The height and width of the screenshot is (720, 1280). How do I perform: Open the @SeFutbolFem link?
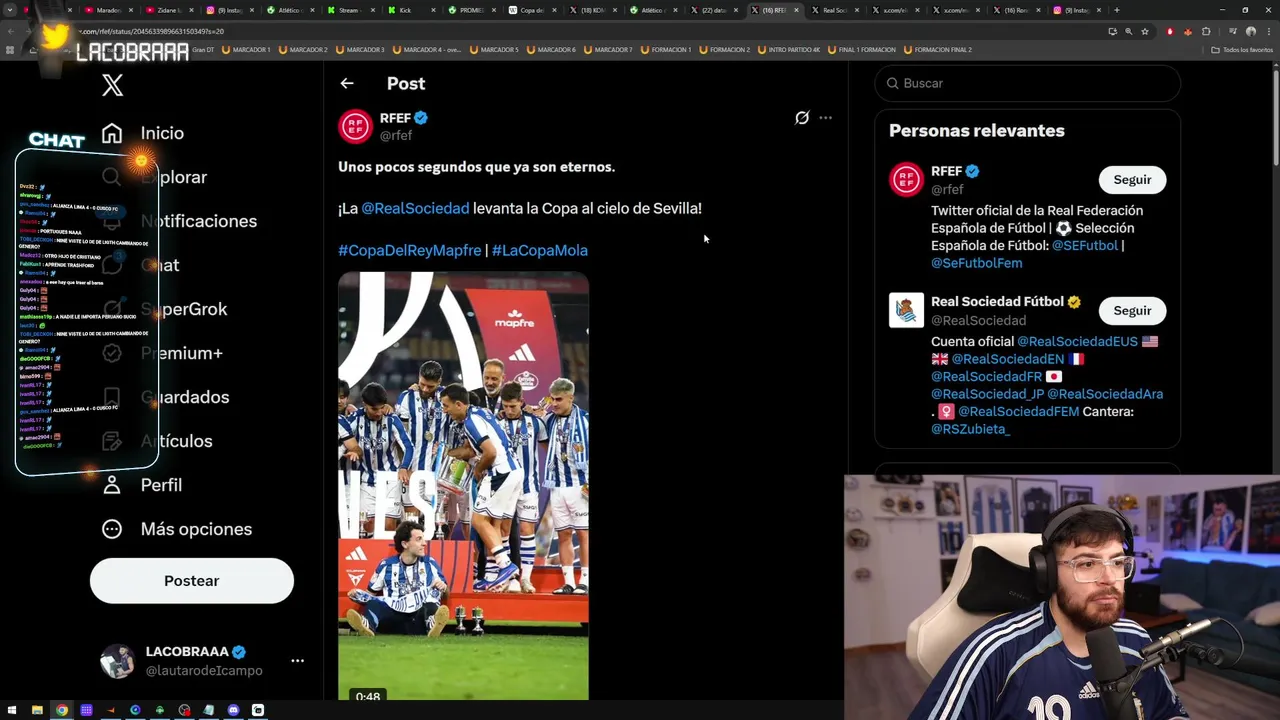pos(976,263)
